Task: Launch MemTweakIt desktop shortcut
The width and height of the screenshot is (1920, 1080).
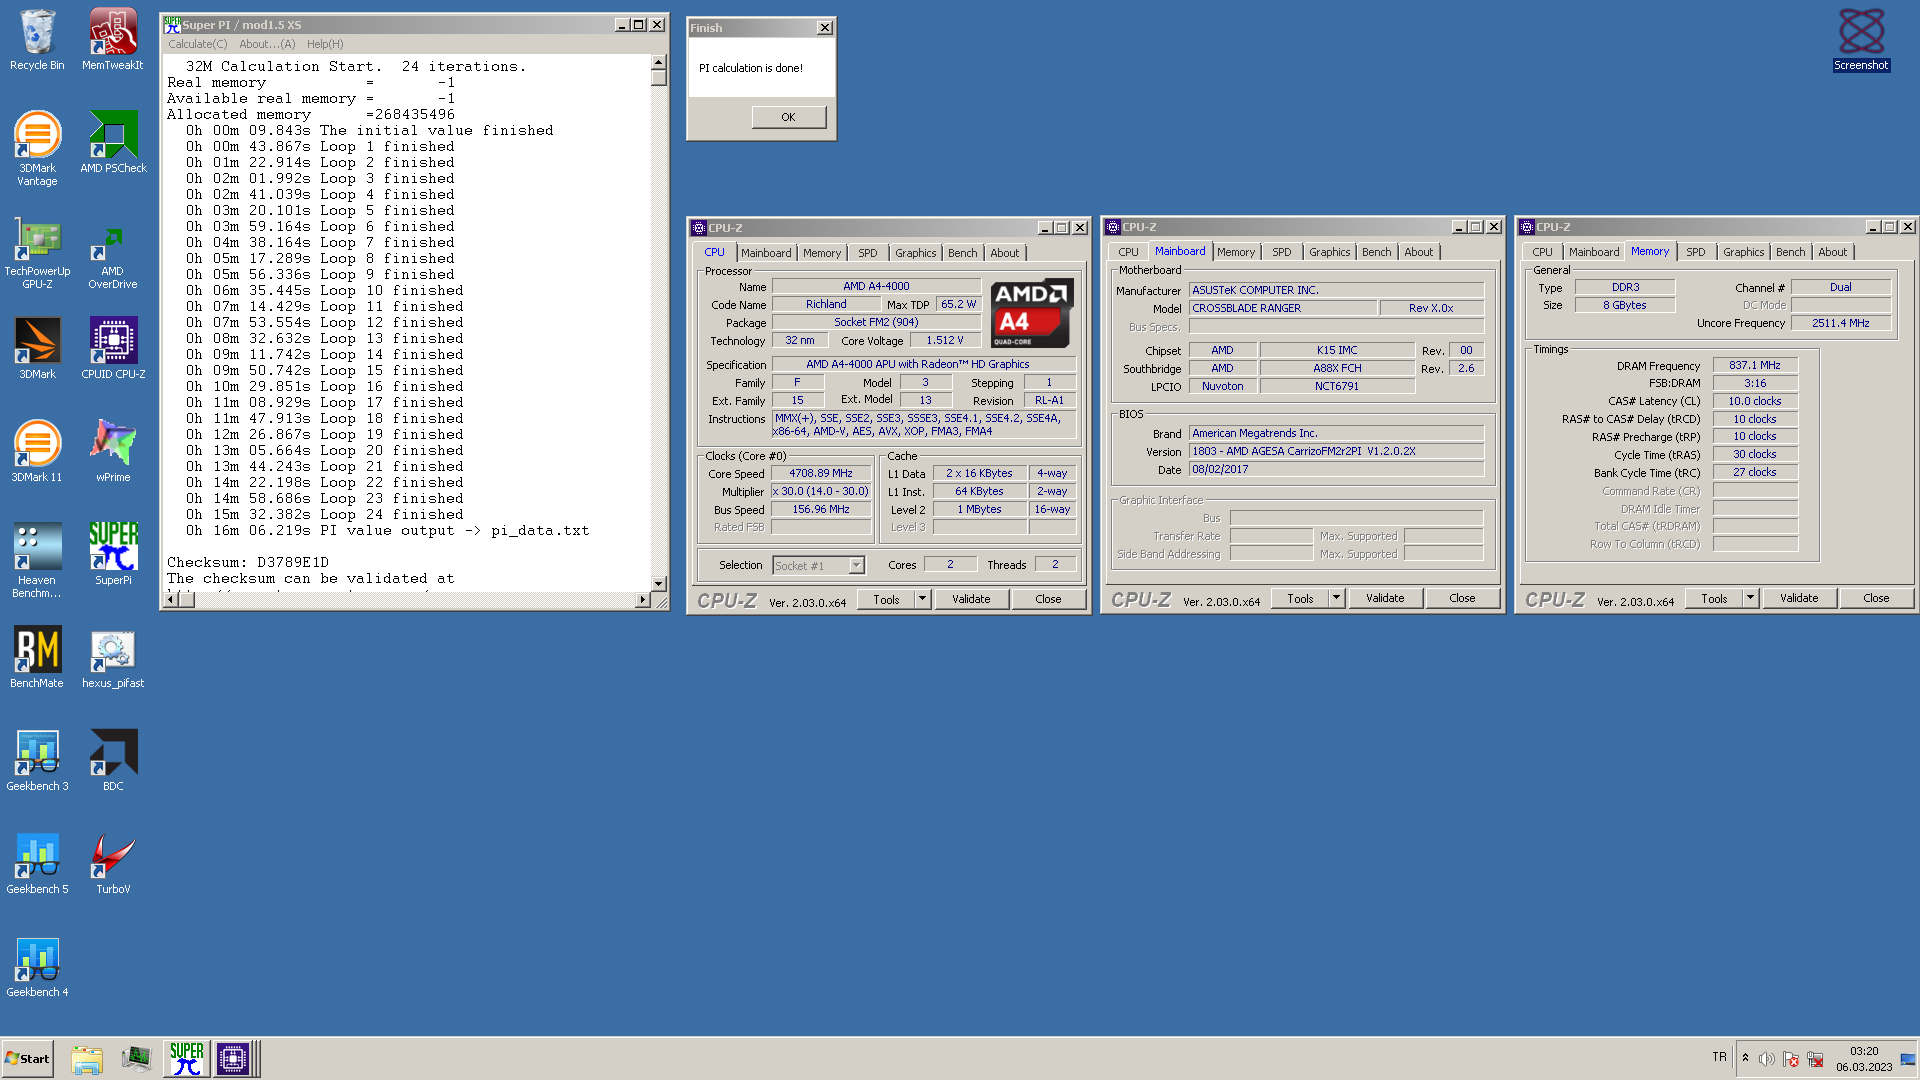Action: point(113,40)
